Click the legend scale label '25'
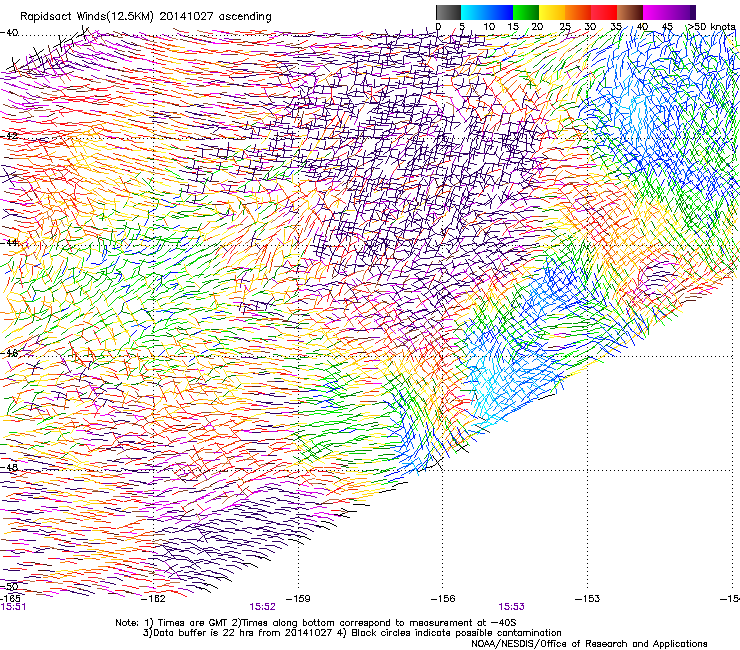Image resolution: width=740 pixels, height=650 pixels. click(565, 27)
